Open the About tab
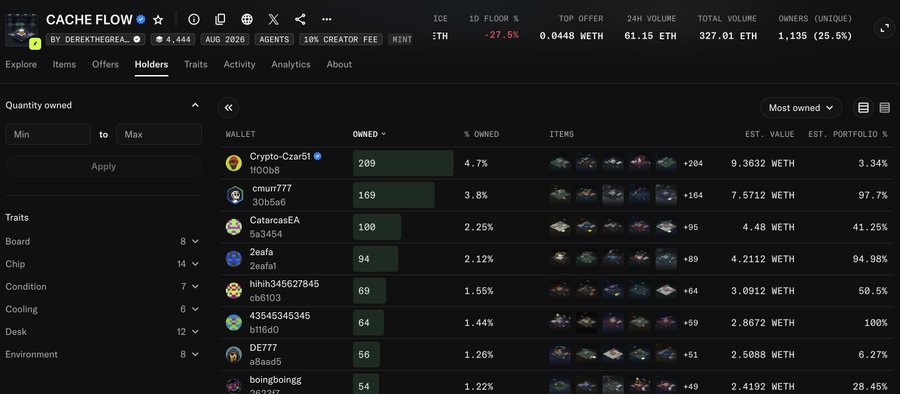This screenshot has height=394, width=900. click(339, 64)
